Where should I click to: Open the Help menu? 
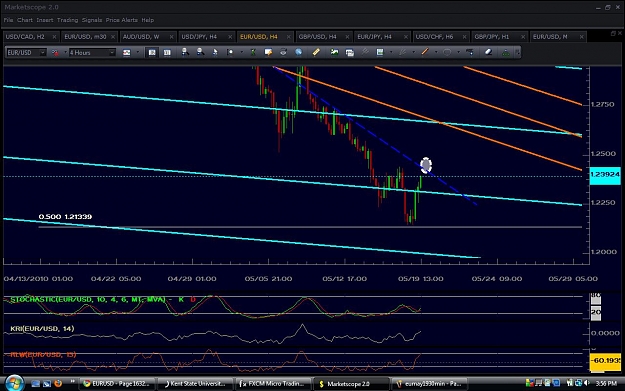pos(147,20)
